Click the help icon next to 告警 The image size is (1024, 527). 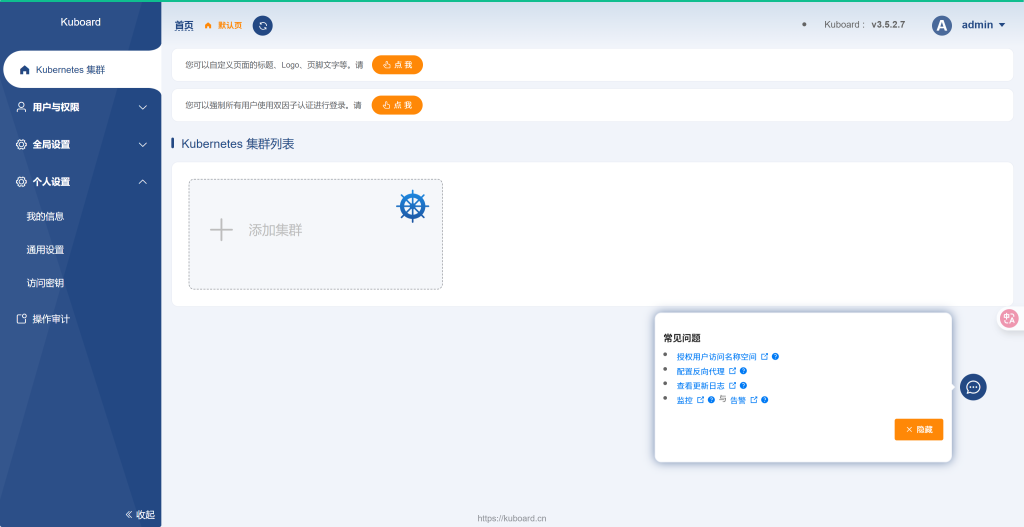tap(764, 400)
